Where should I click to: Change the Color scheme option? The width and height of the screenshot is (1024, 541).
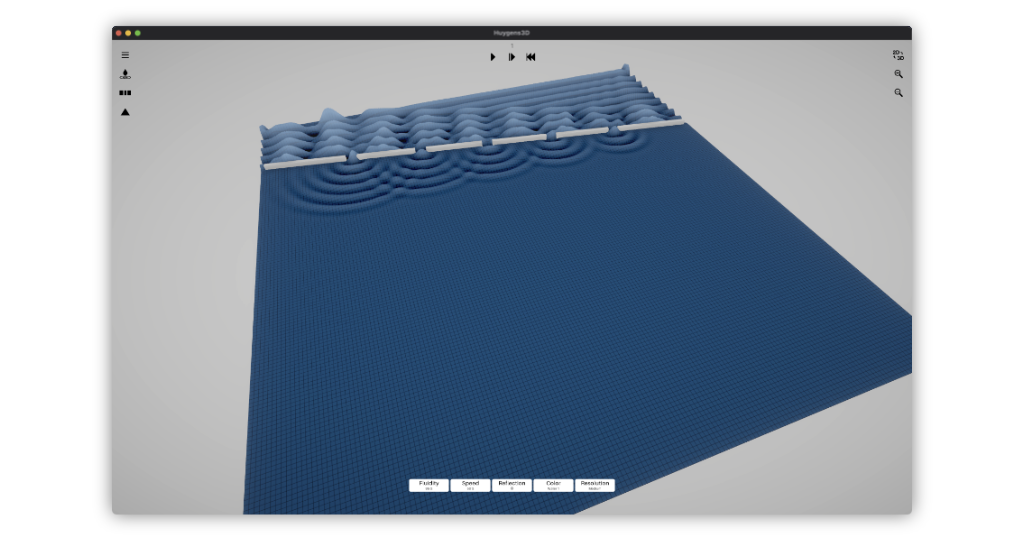pyautogui.click(x=553, y=485)
